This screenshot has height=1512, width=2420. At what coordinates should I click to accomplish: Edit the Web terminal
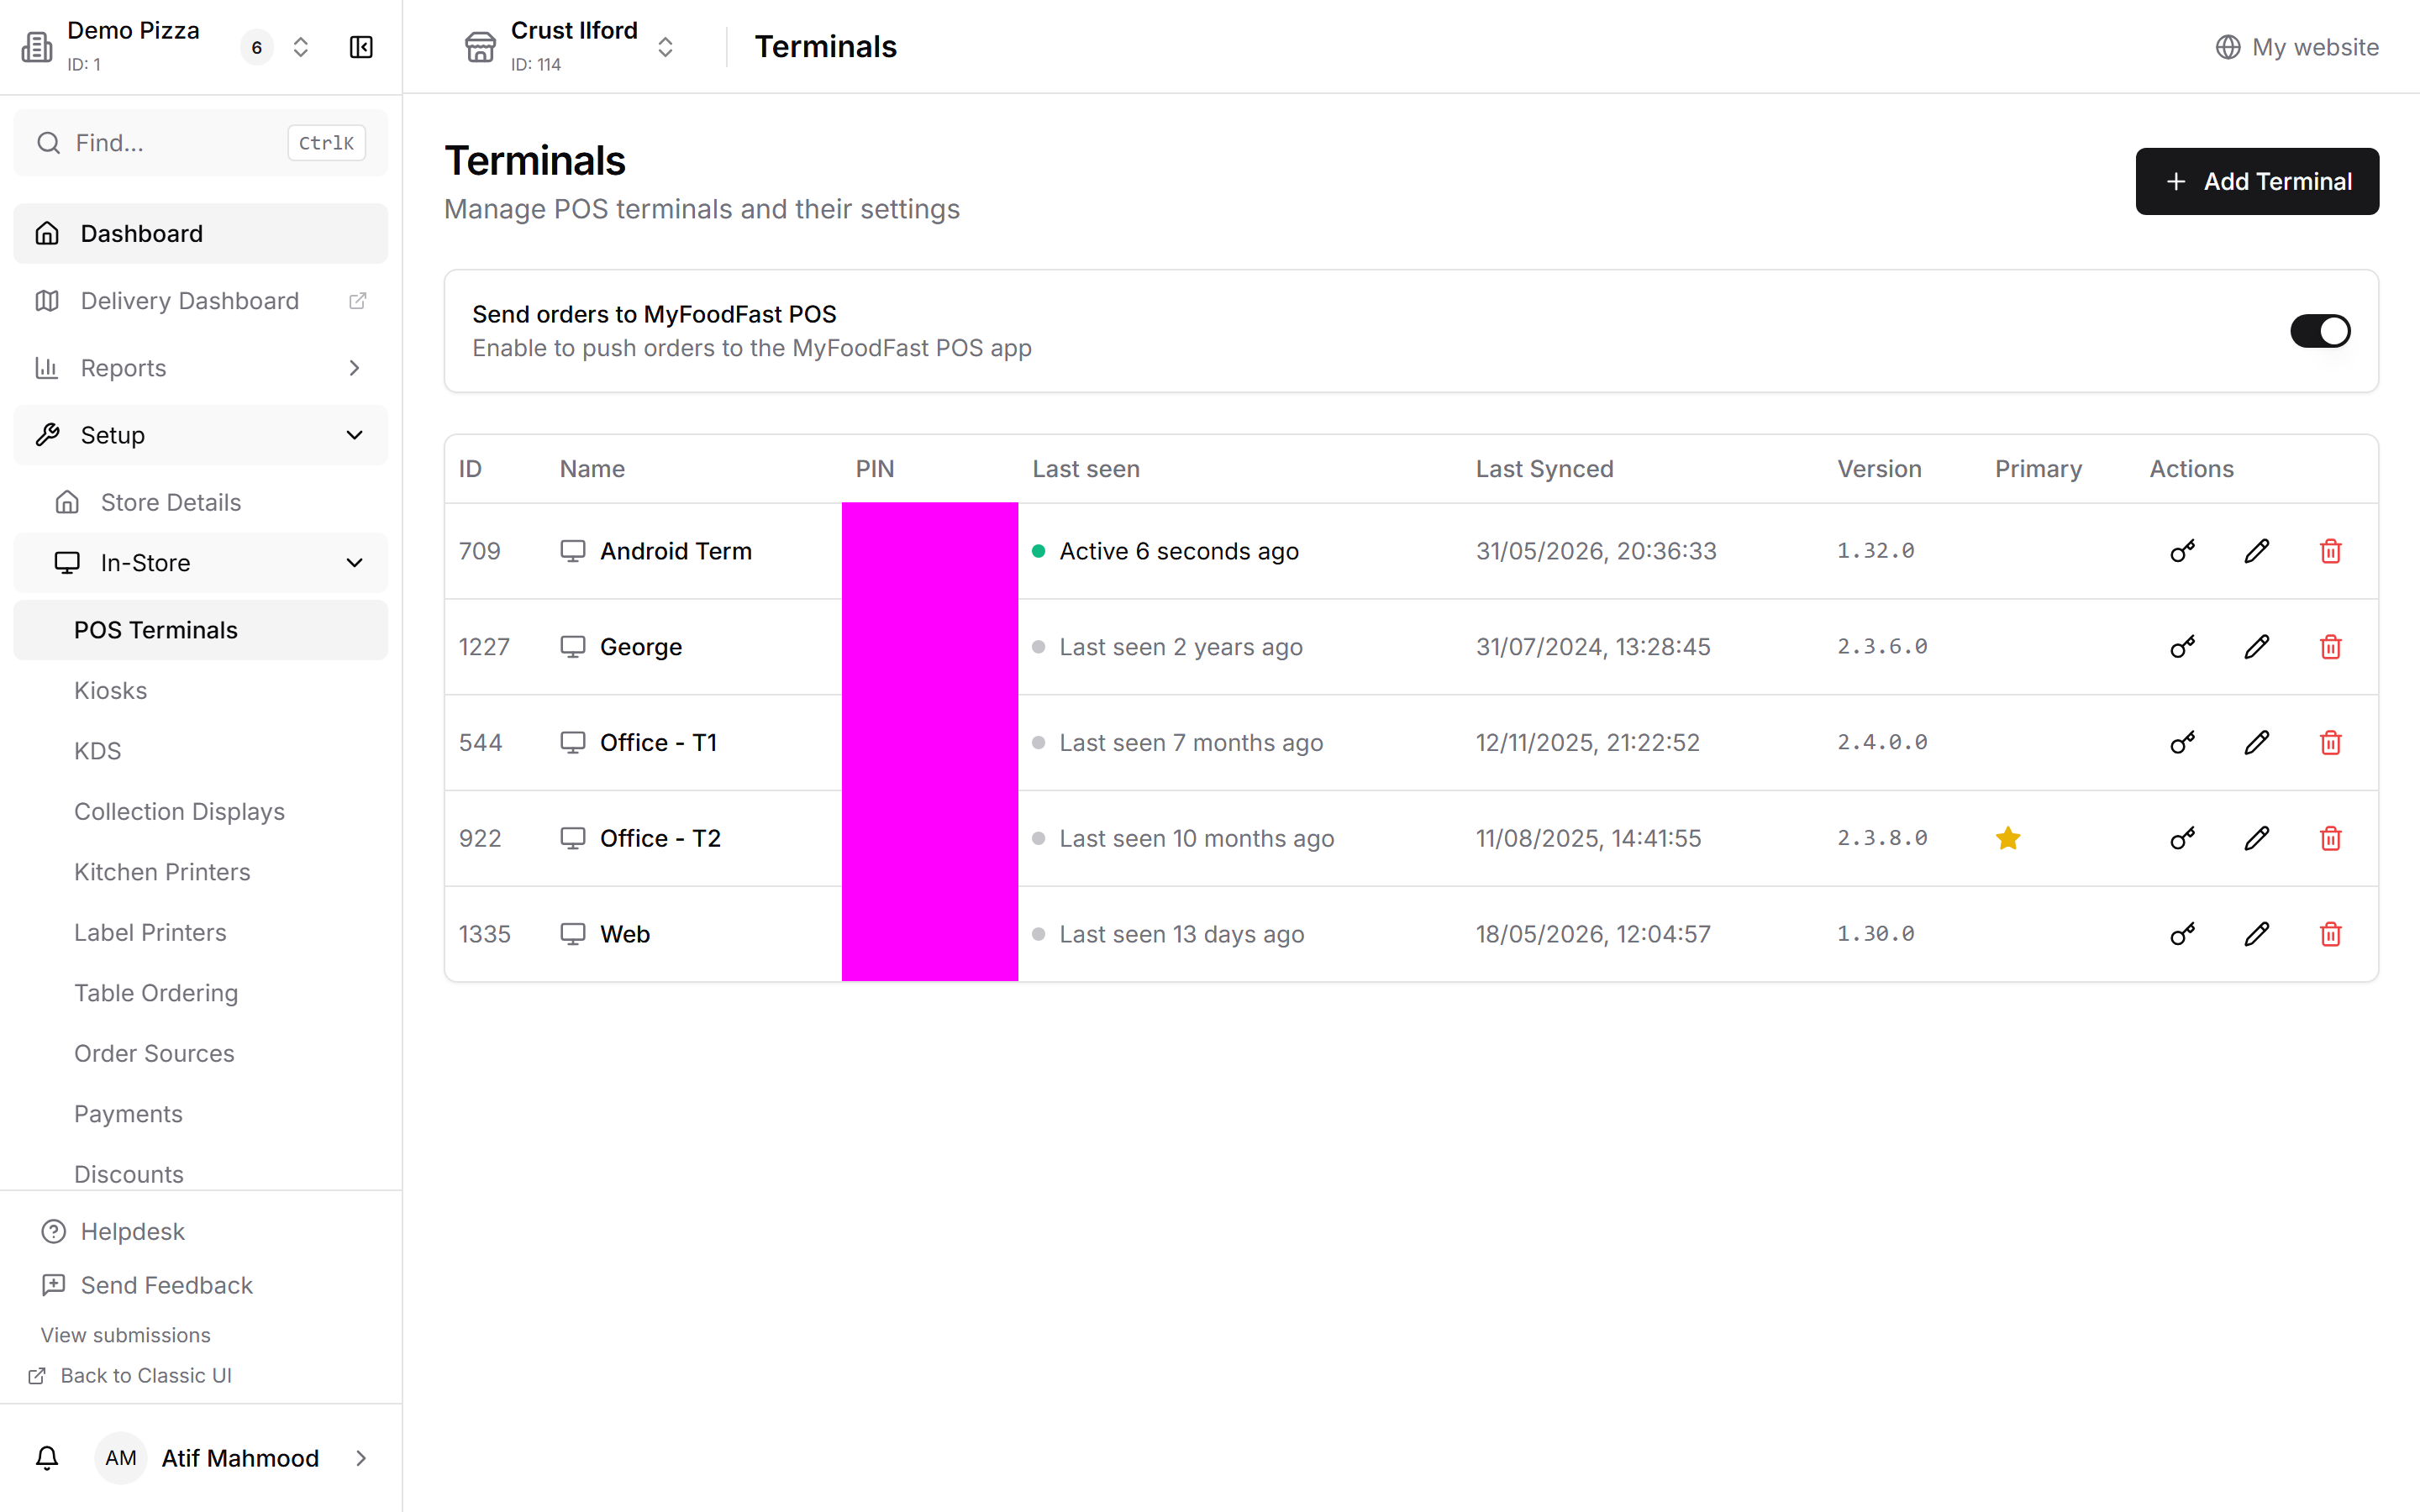(2256, 934)
